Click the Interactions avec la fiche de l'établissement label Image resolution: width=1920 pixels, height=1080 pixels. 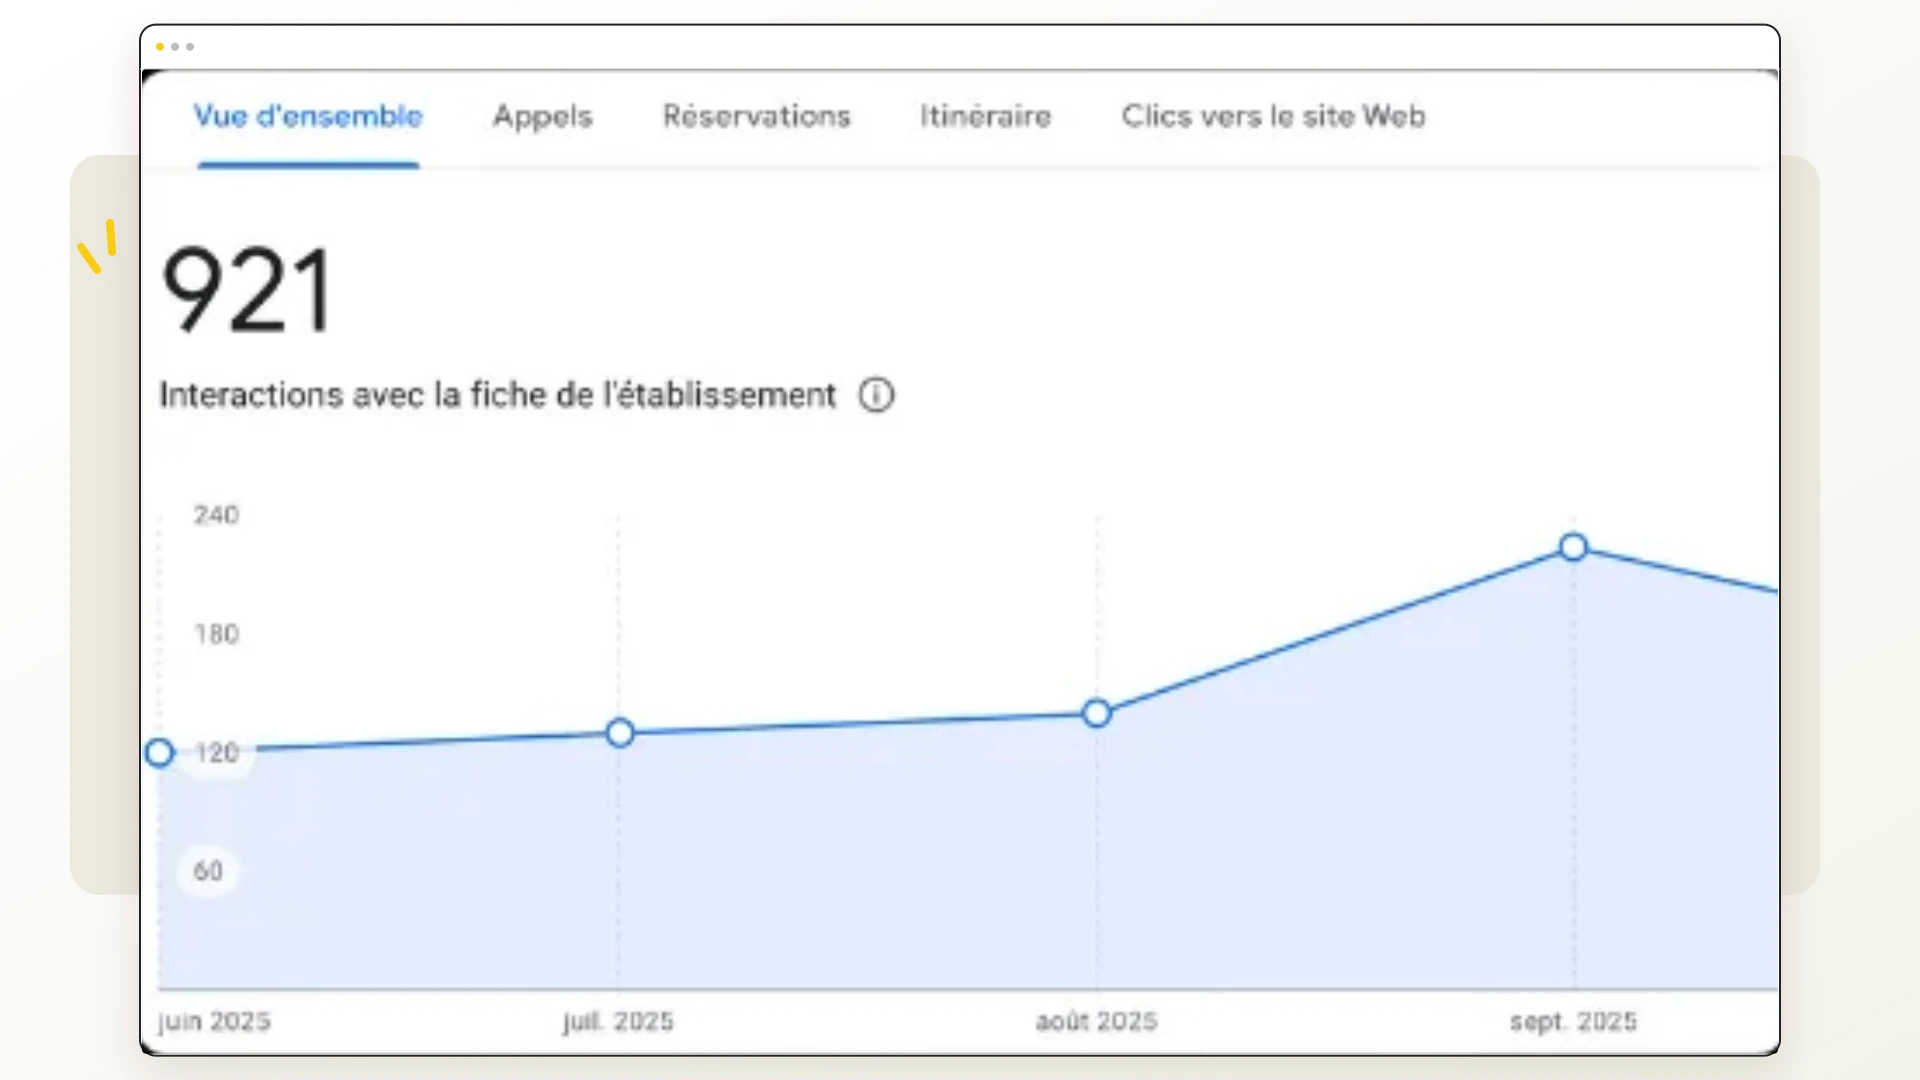498,395
